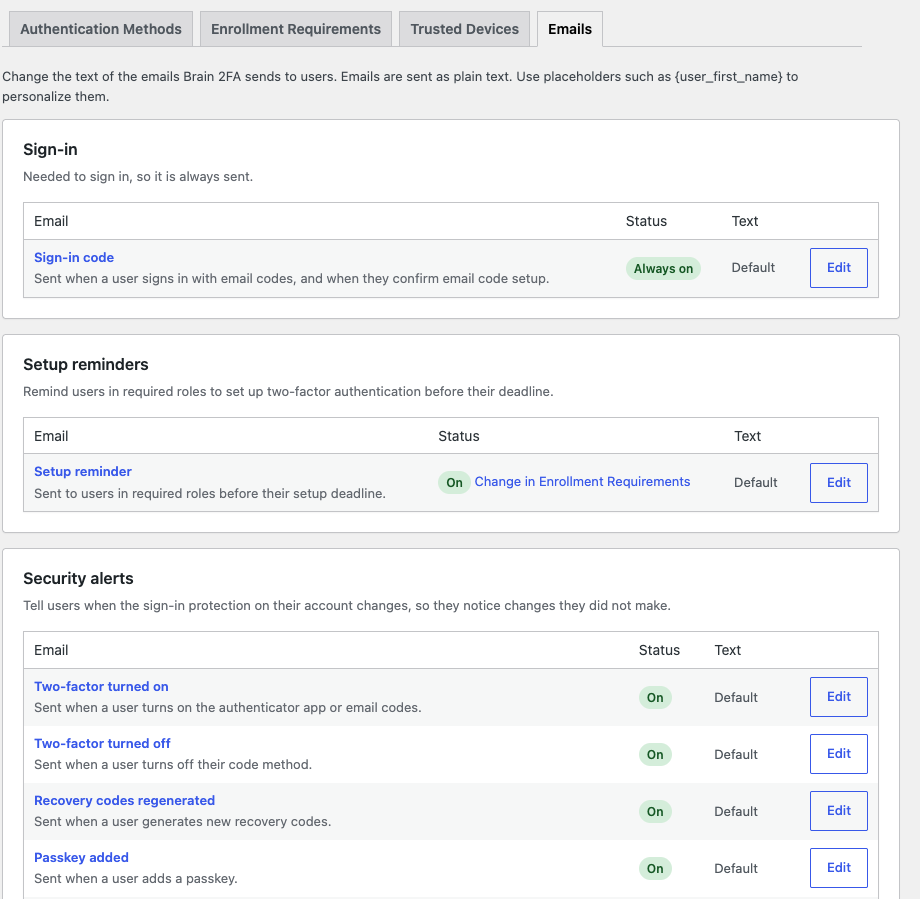Go to the Trusted Devices tab
Image resolution: width=920 pixels, height=899 pixels.
464,29
